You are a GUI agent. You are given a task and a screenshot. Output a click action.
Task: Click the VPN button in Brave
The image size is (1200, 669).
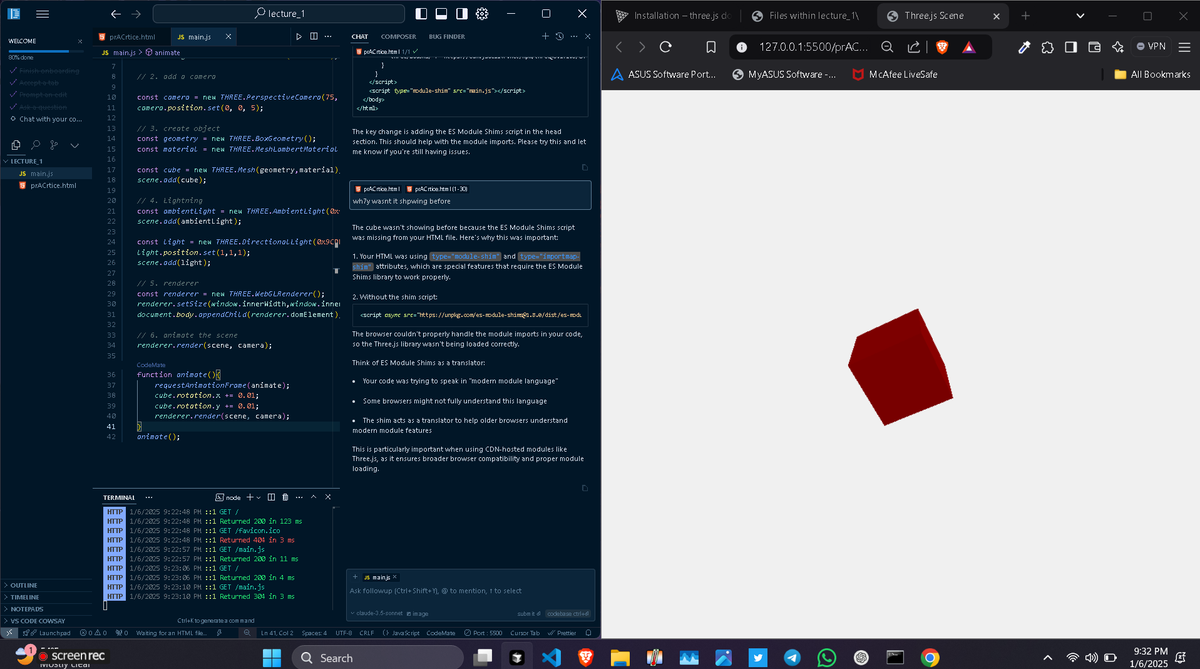[1149, 47]
